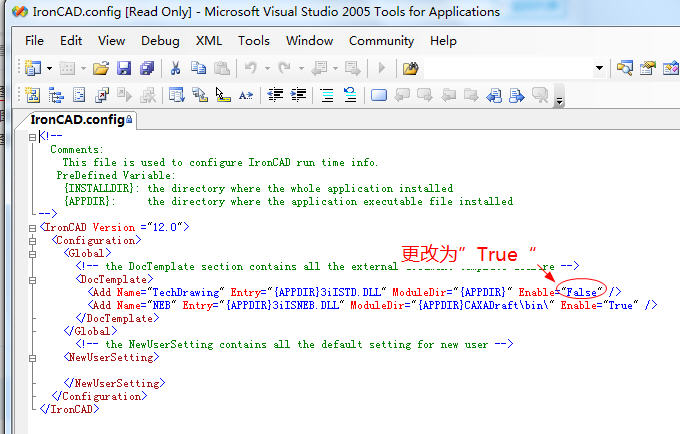Open the Undo history dropdown arrow
The image size is (680, 434).
267,69
